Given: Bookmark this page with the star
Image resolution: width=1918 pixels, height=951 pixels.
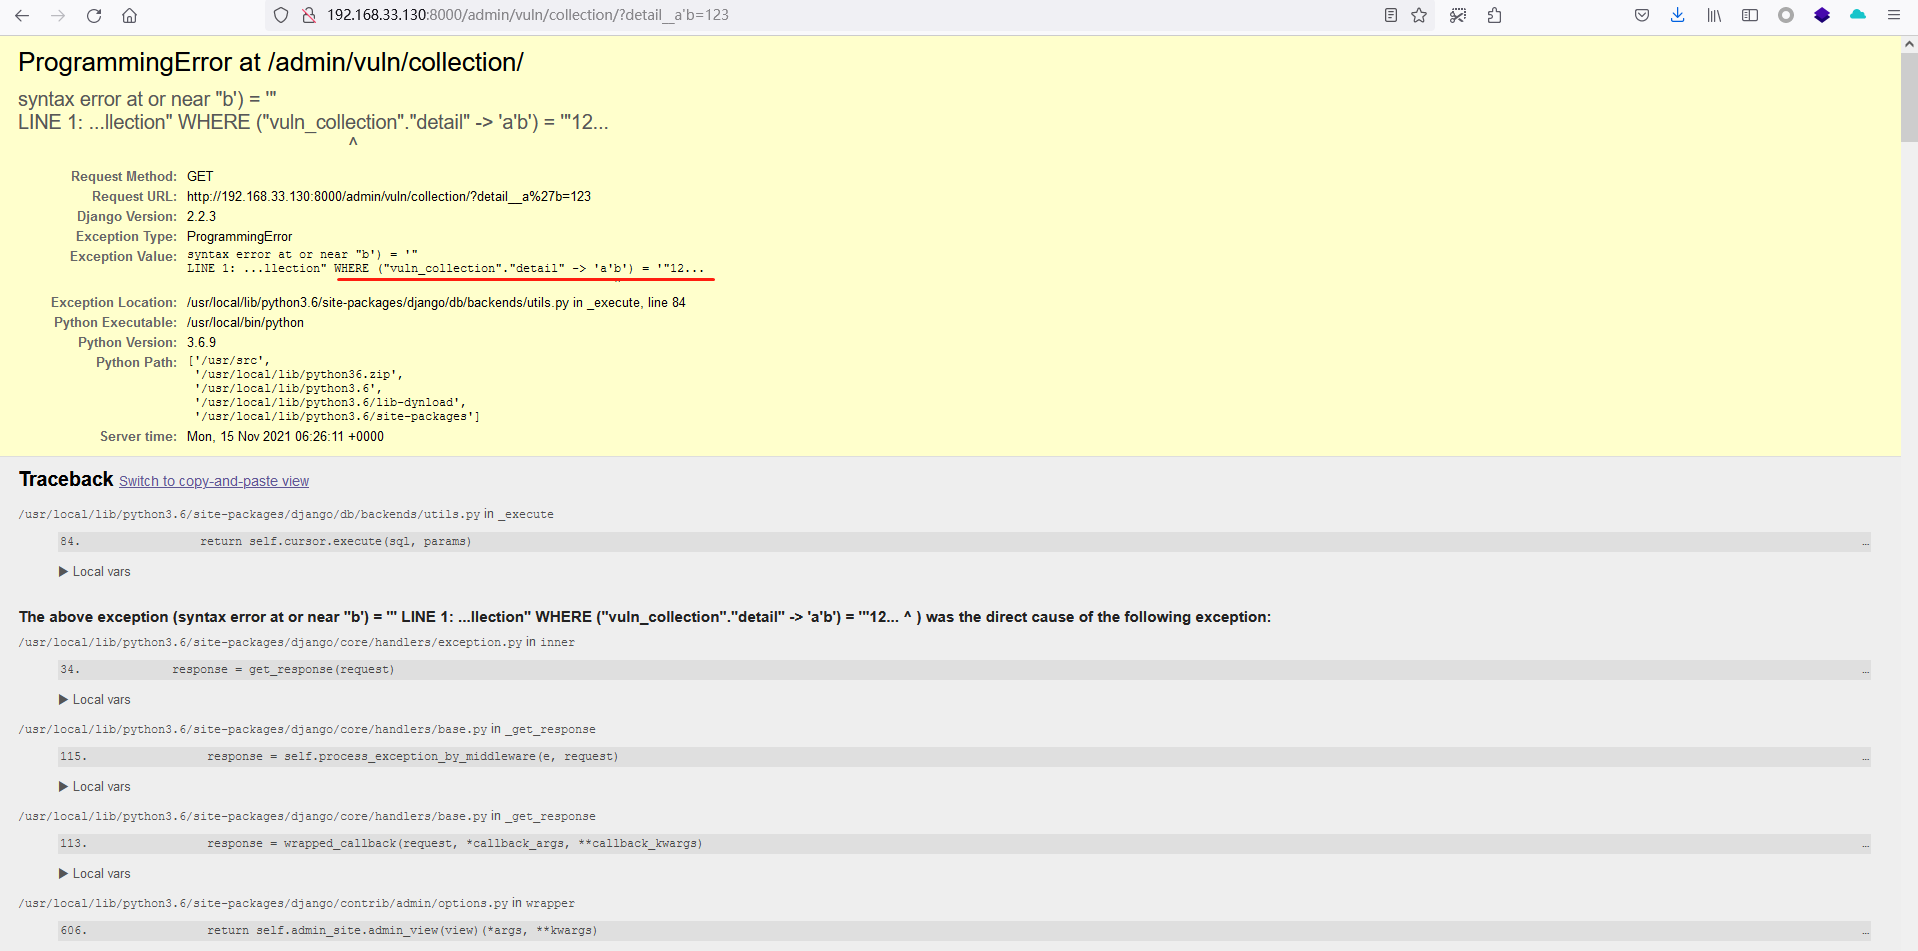Looking at the screenshot, I should [1419, 15].
